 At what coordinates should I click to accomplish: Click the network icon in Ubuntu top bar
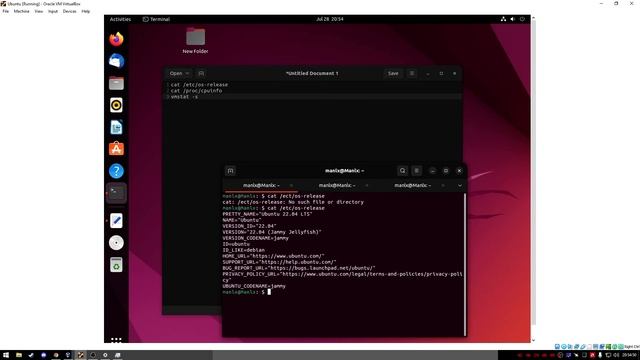click(503, 19)
